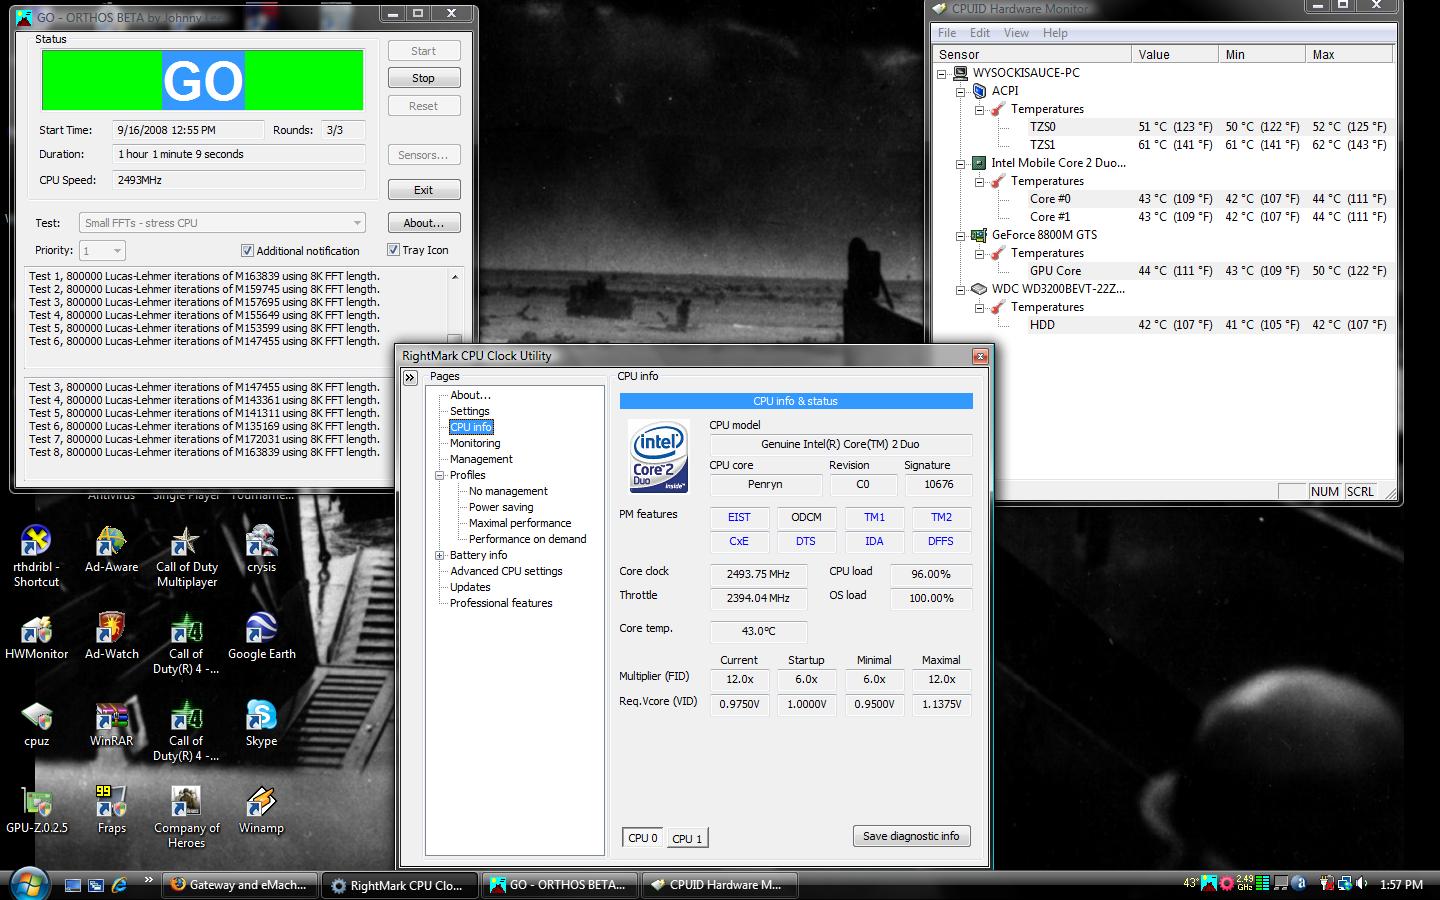Collapse the WYSOCKISAUCE-PC root node
This screenshot has width=1440, height=900.
tap(941, 73)
